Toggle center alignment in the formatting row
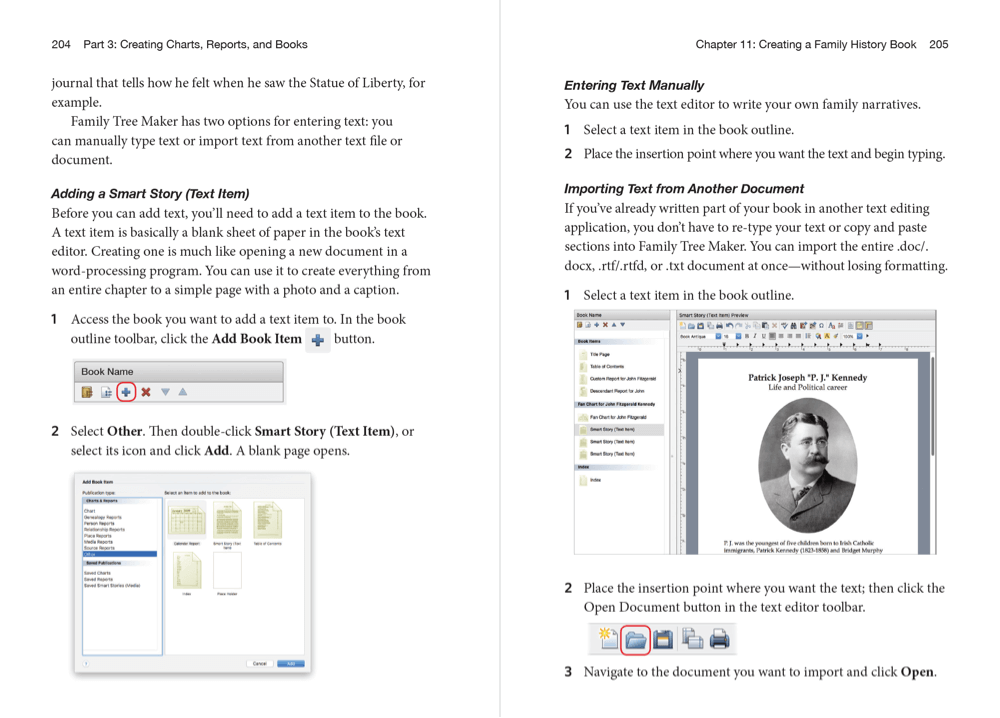This screenshot has width=1000, height=718. 781,335
